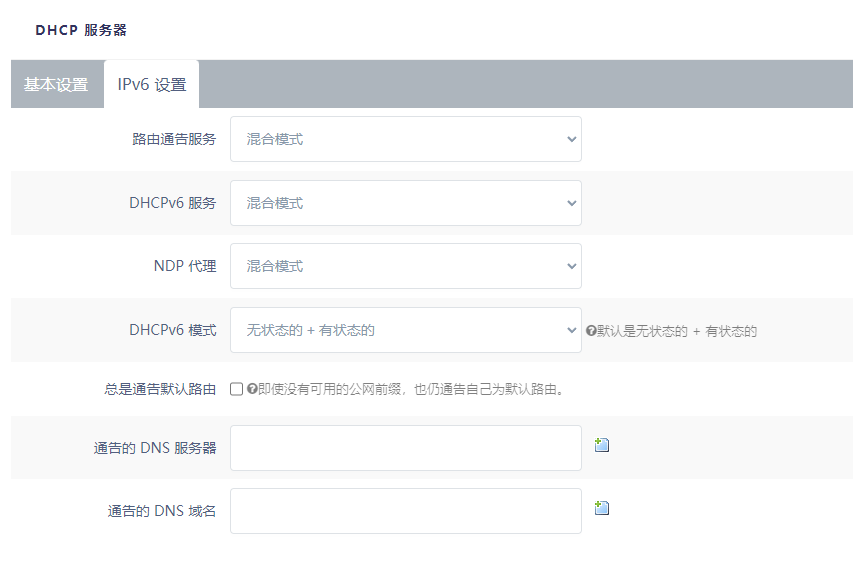This screenshot has width=853, height=564.
Task: Add another announced DNS server entry
Action: click(602, 445)
